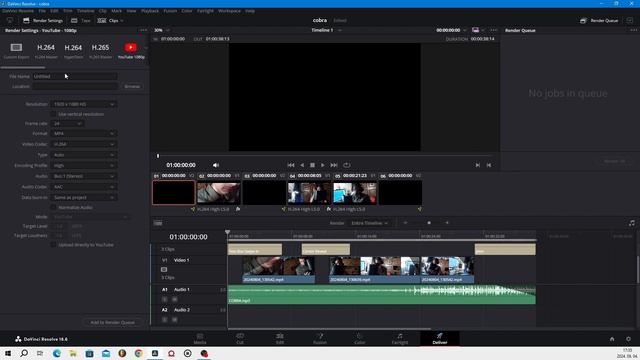Enable Use vertical resolution checkbox
Screen dimensions: 640x360
(x=53, y=114)
